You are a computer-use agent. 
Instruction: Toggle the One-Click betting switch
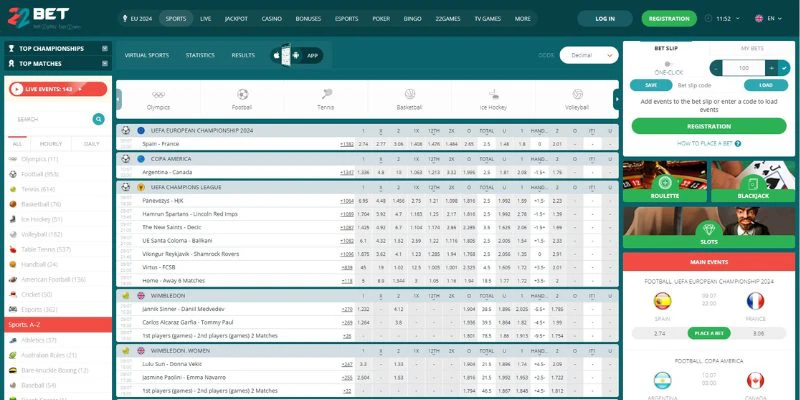668,64
